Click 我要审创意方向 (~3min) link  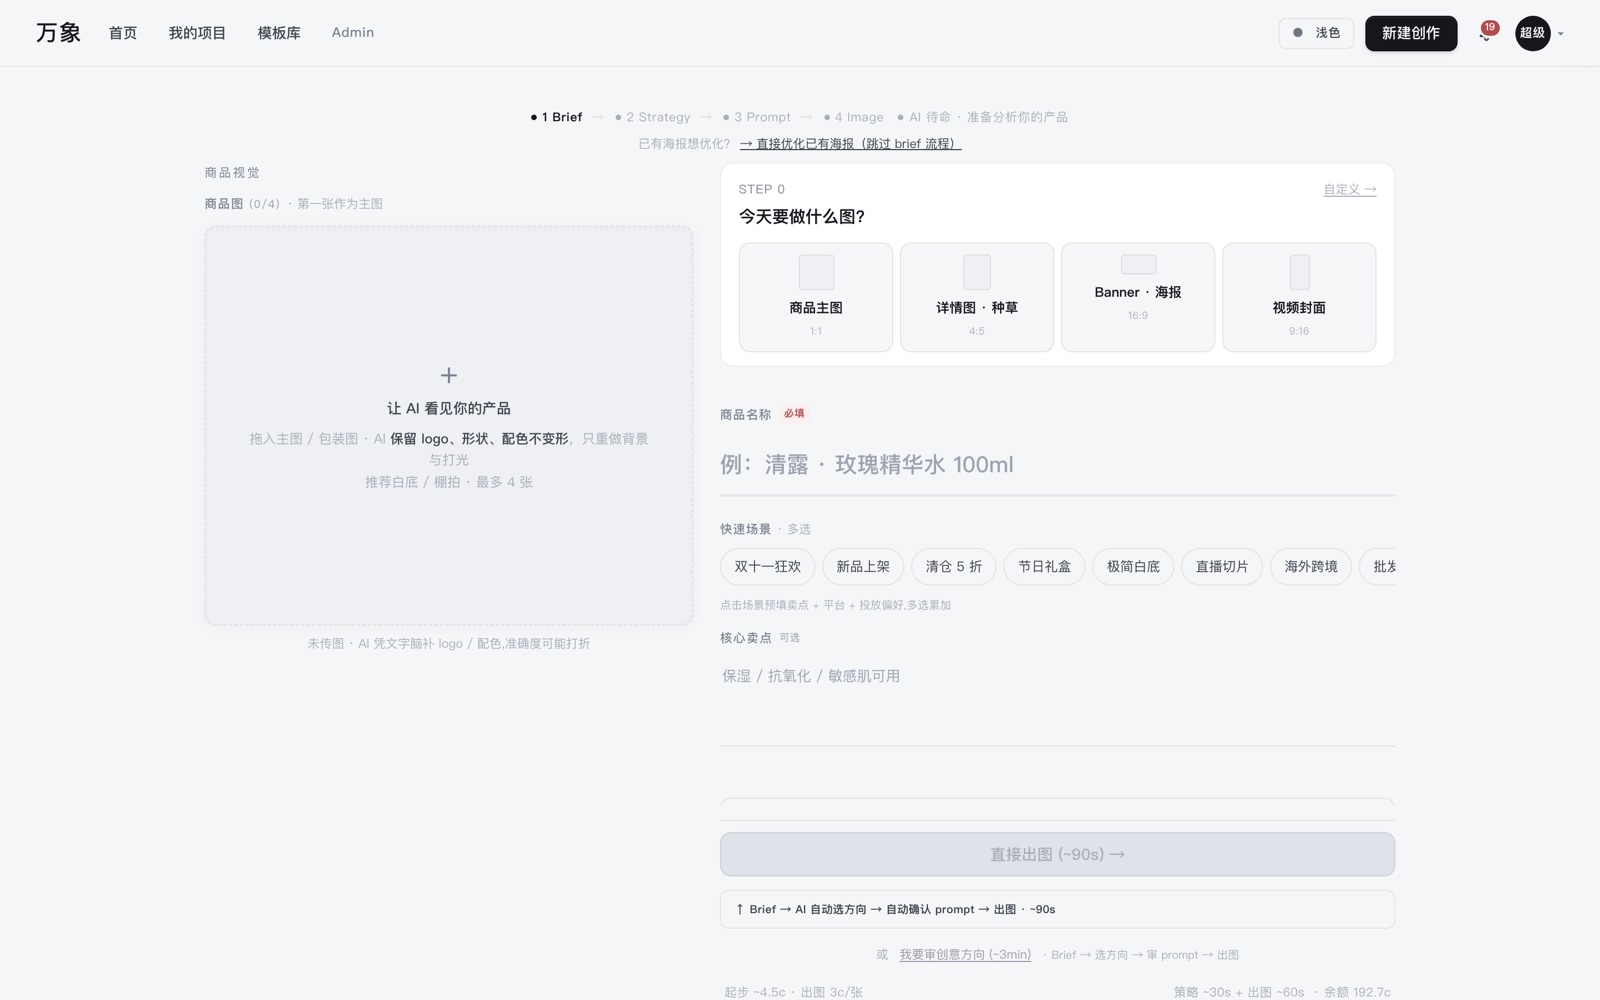coord(965,955)
